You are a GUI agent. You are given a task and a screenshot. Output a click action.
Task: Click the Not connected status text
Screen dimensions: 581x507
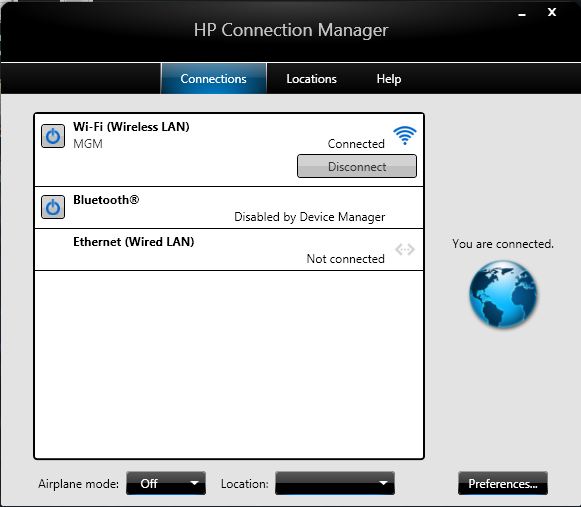tap(345, 259)
